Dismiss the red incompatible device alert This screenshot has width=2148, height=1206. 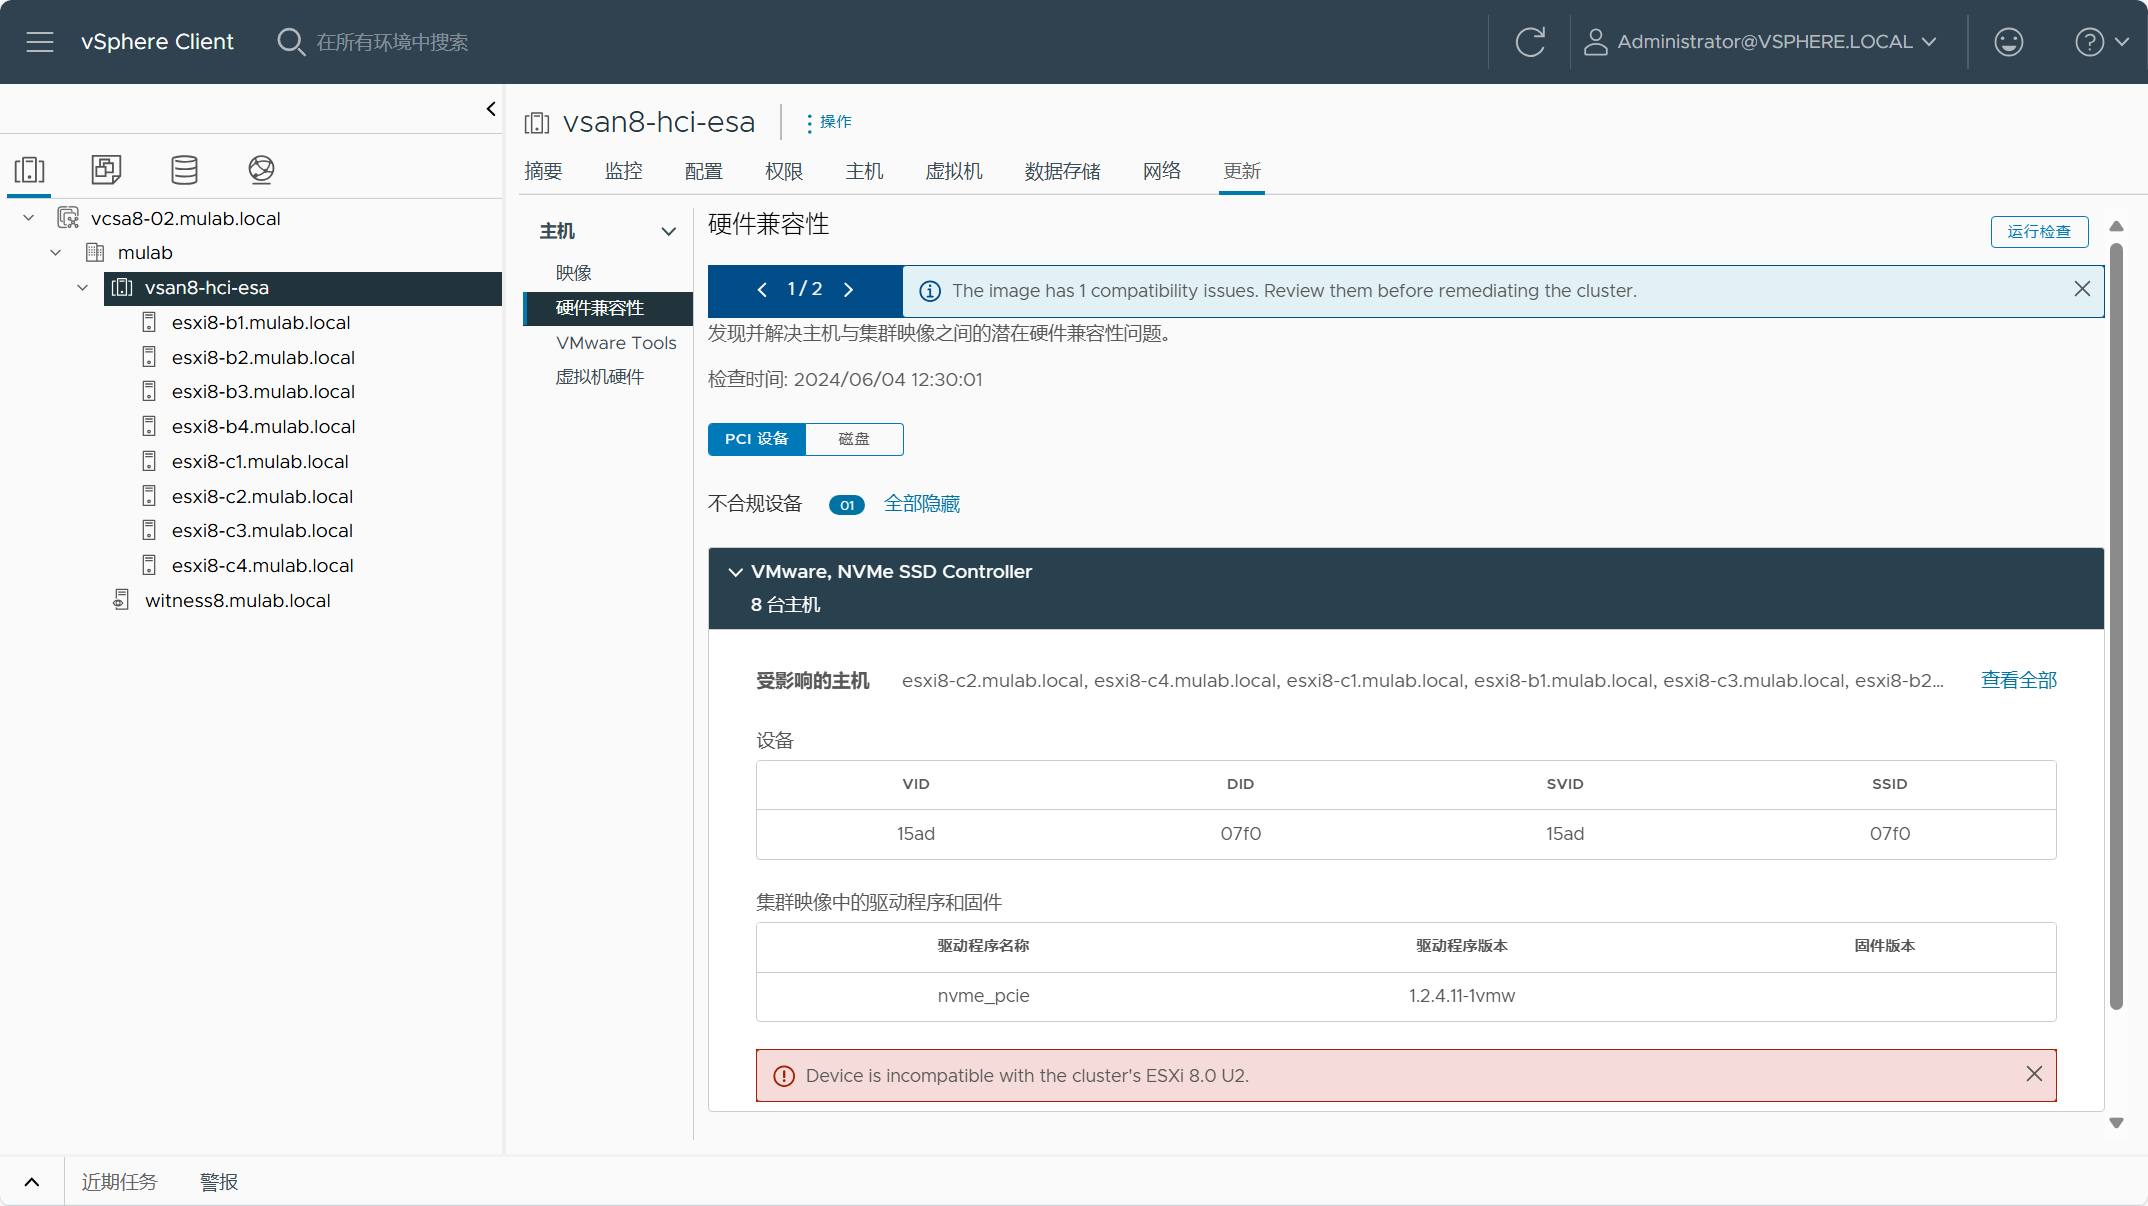point(2034,1074)
